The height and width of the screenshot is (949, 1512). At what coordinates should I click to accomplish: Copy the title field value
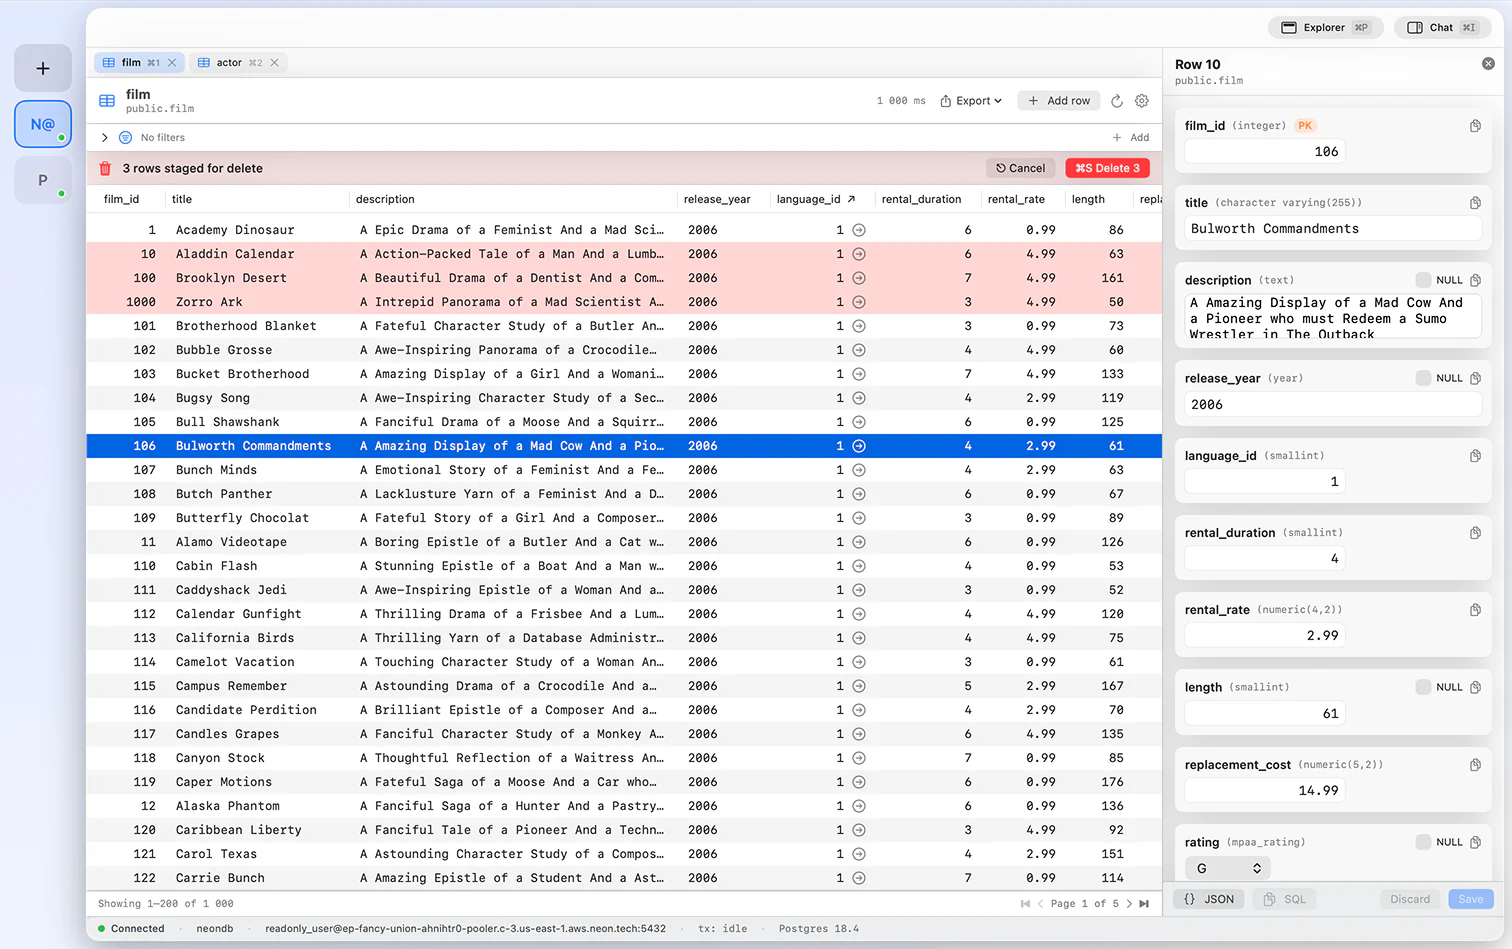pos(1475,203)
